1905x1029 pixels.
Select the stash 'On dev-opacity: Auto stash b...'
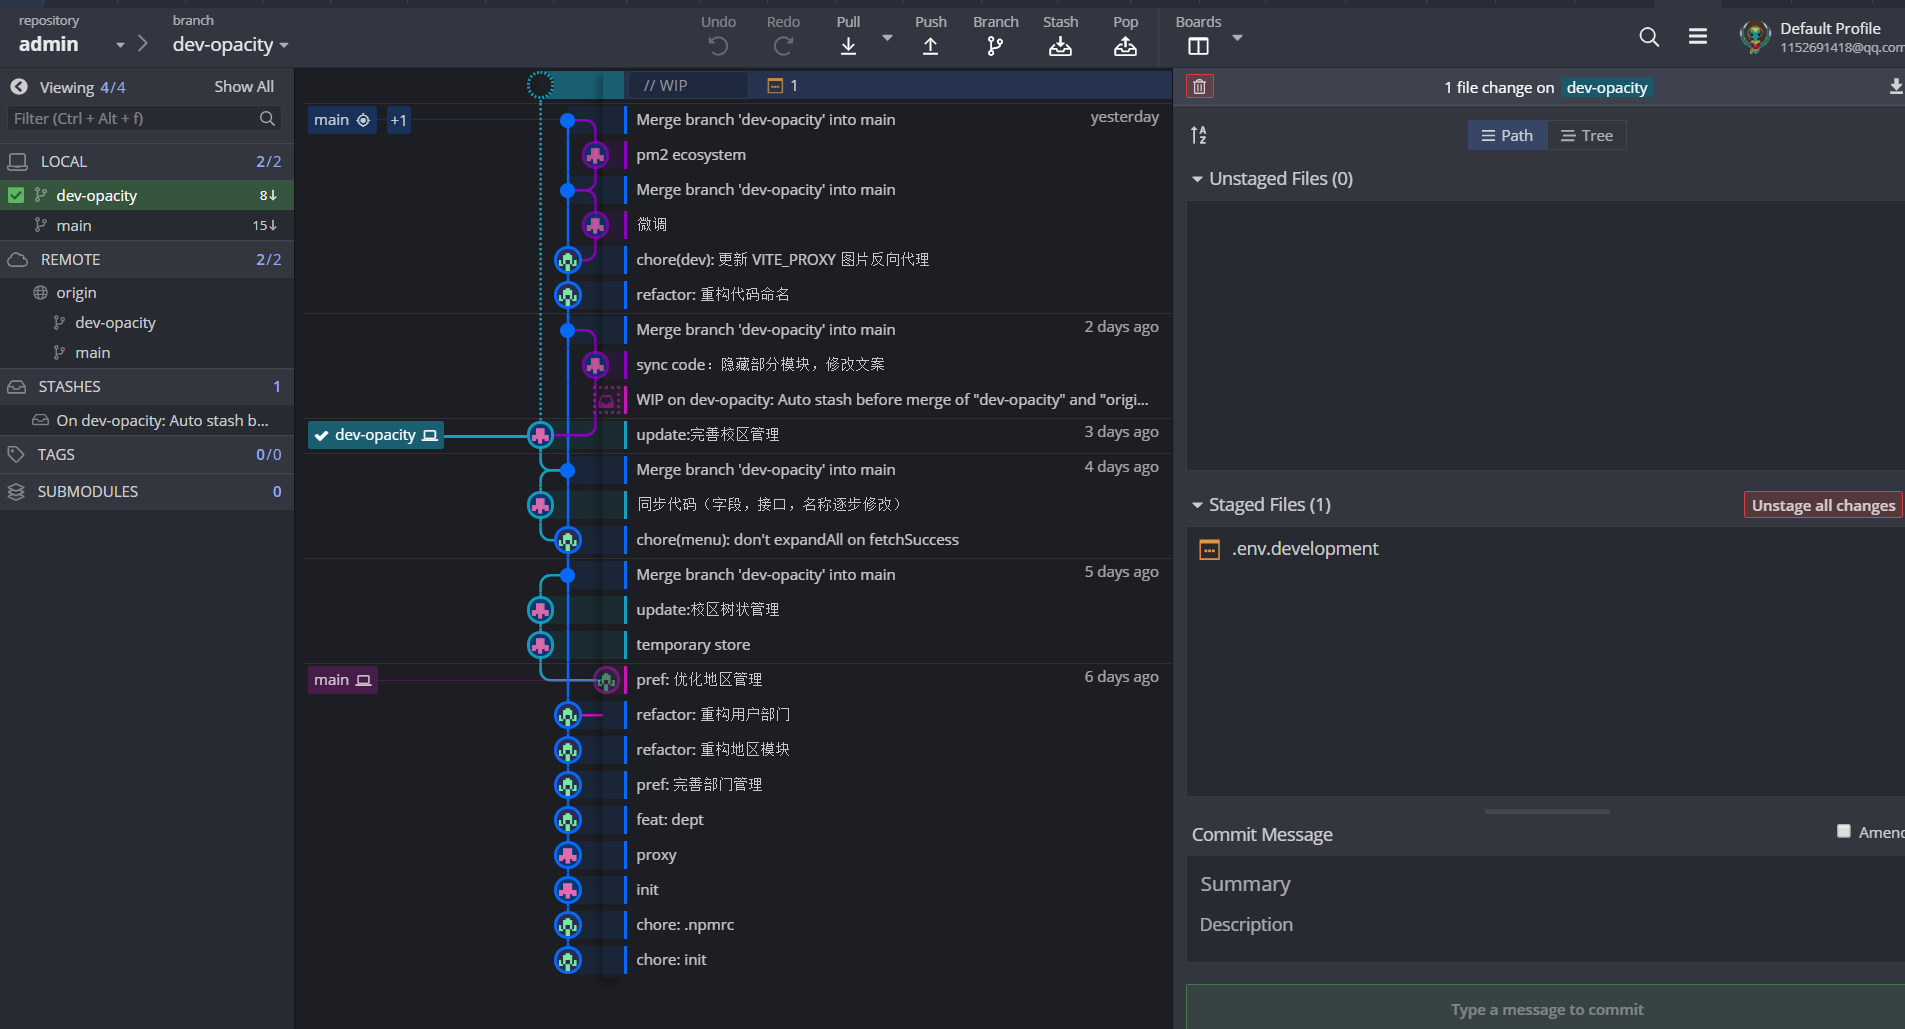coord(147,420)
